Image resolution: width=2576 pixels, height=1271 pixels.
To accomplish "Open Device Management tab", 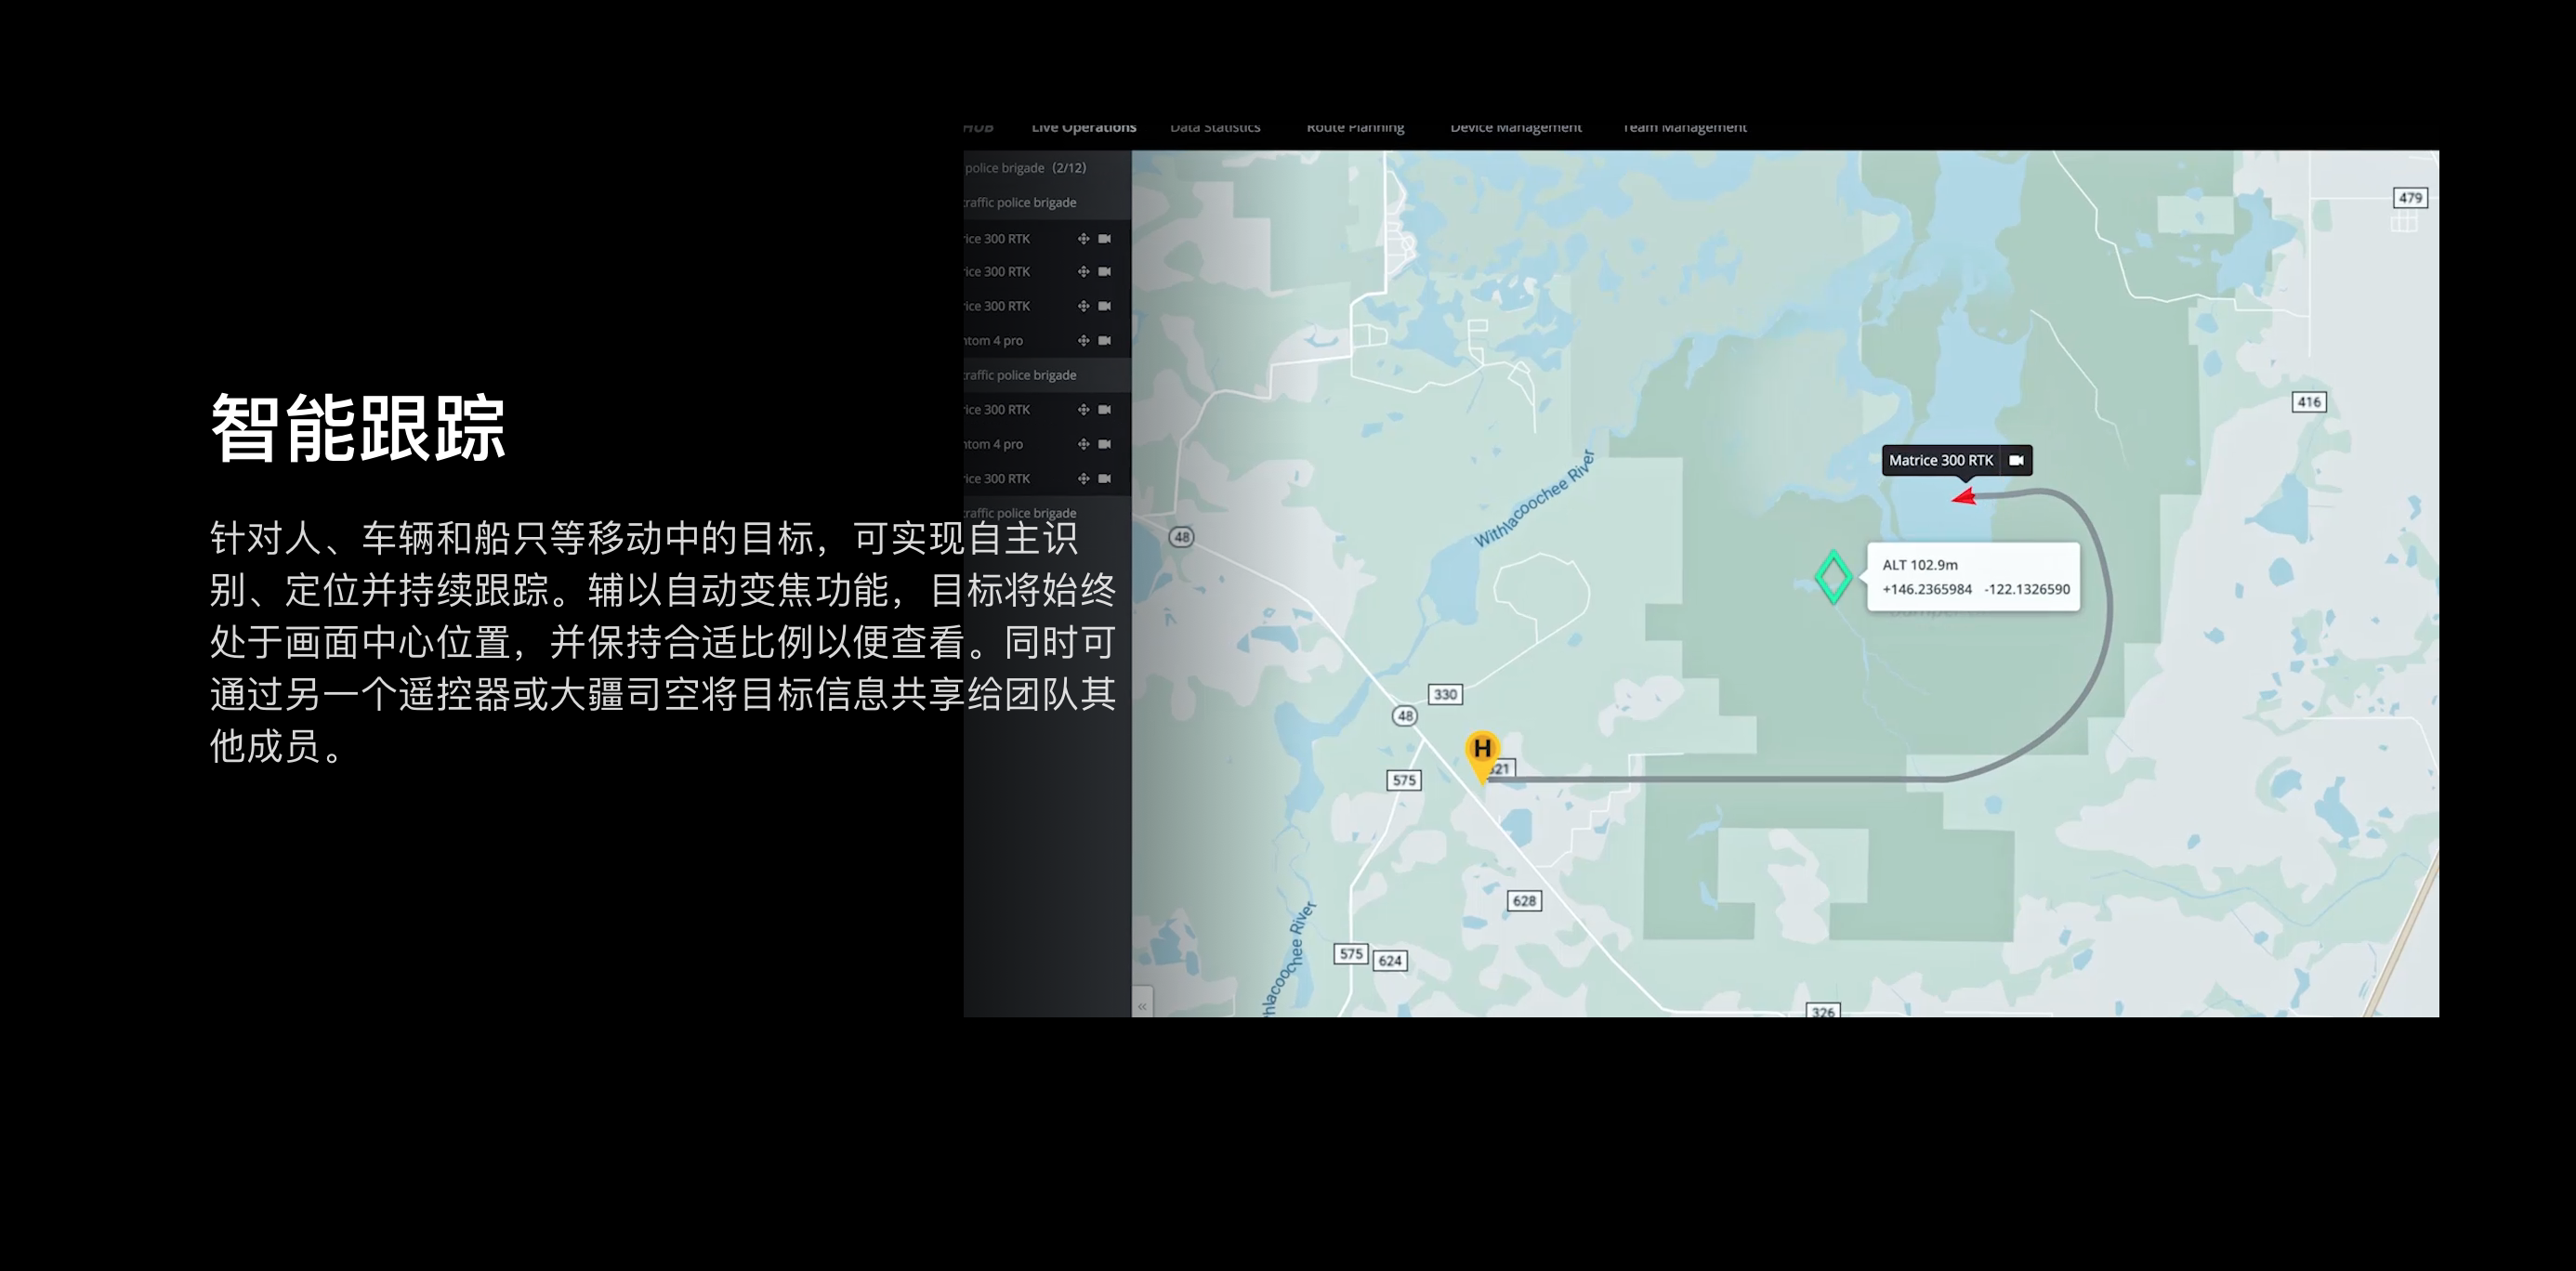I will (1515, 128).
